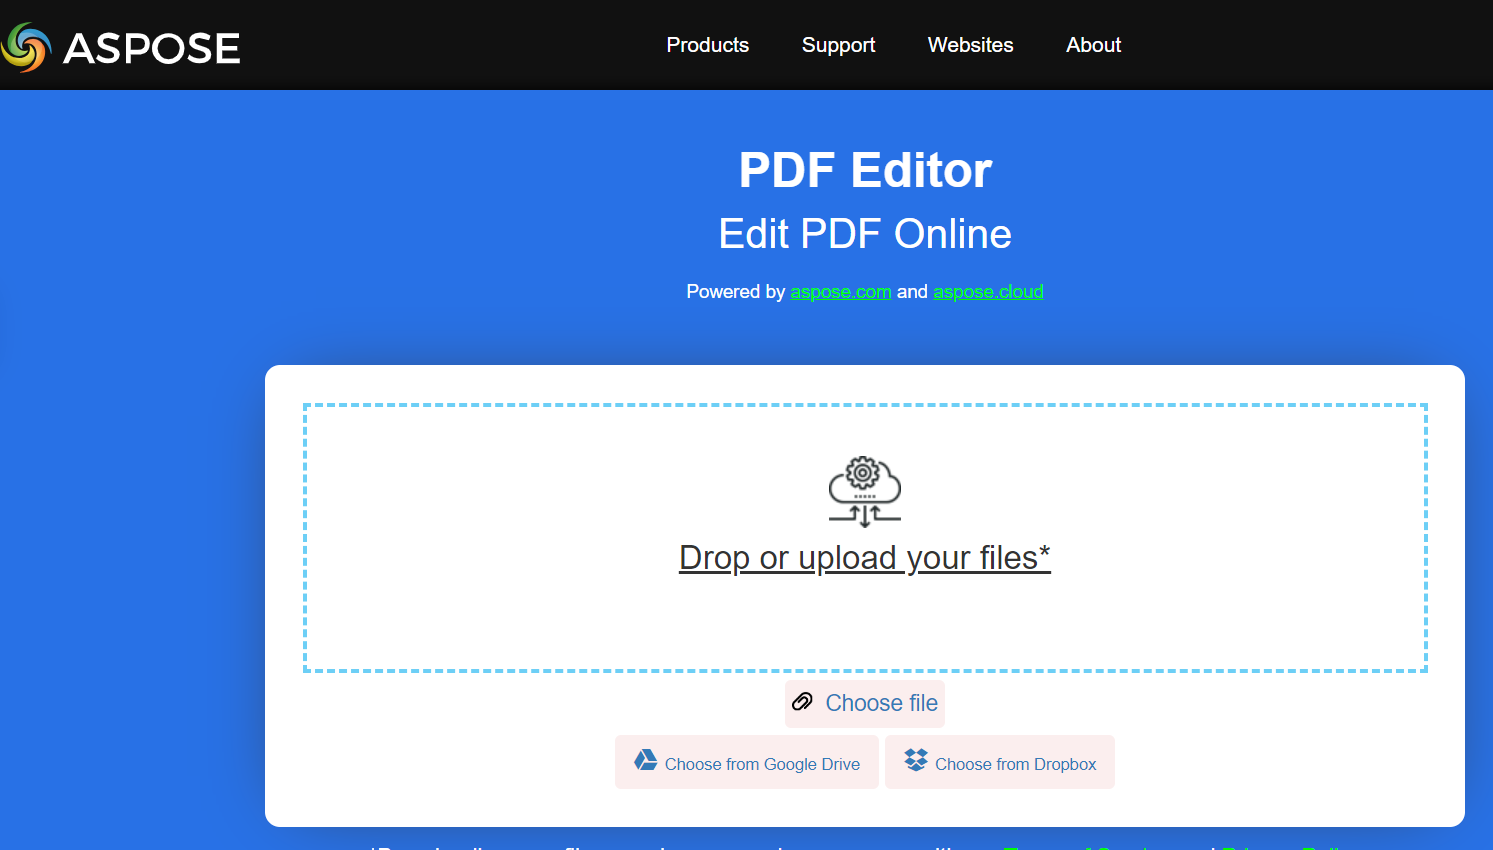Click the paperclip icon beside Choose file
Screen dimensions: 1493x850
803,702
